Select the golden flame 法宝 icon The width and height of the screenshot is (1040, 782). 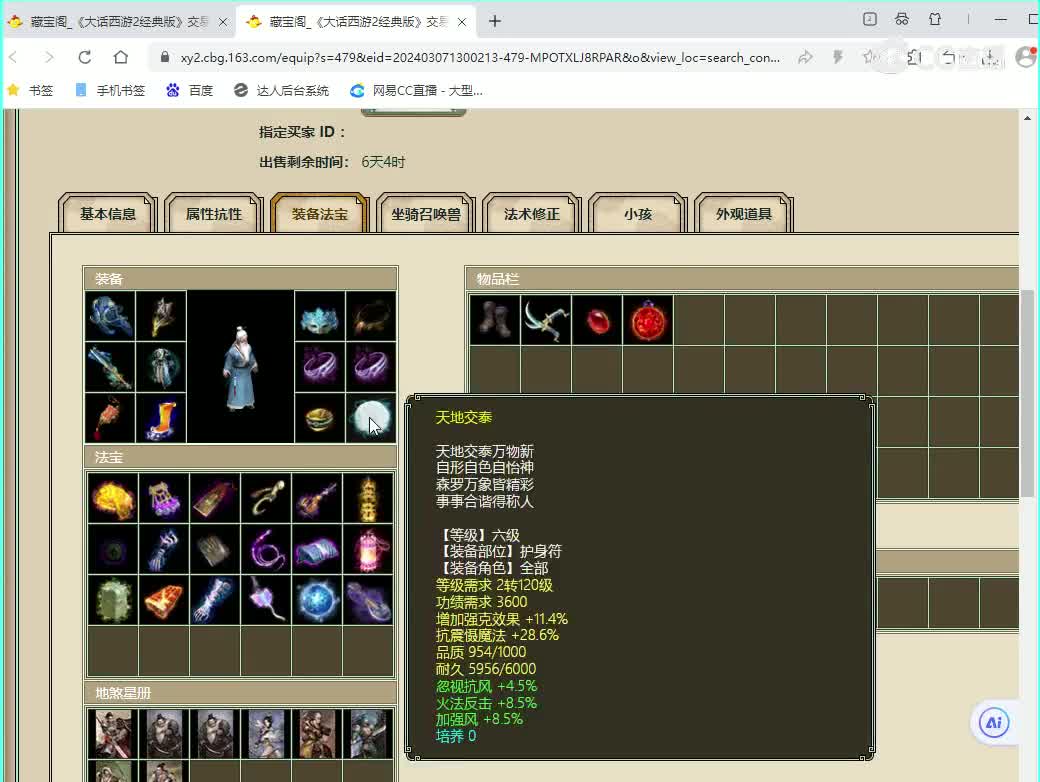(113, 498)
